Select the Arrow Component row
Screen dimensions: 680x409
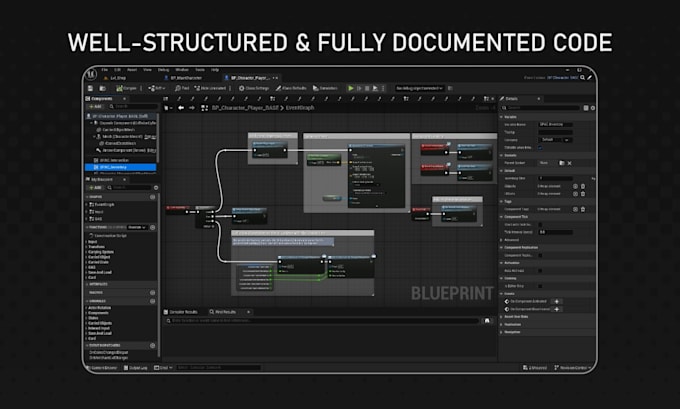[x=126, y=150]
